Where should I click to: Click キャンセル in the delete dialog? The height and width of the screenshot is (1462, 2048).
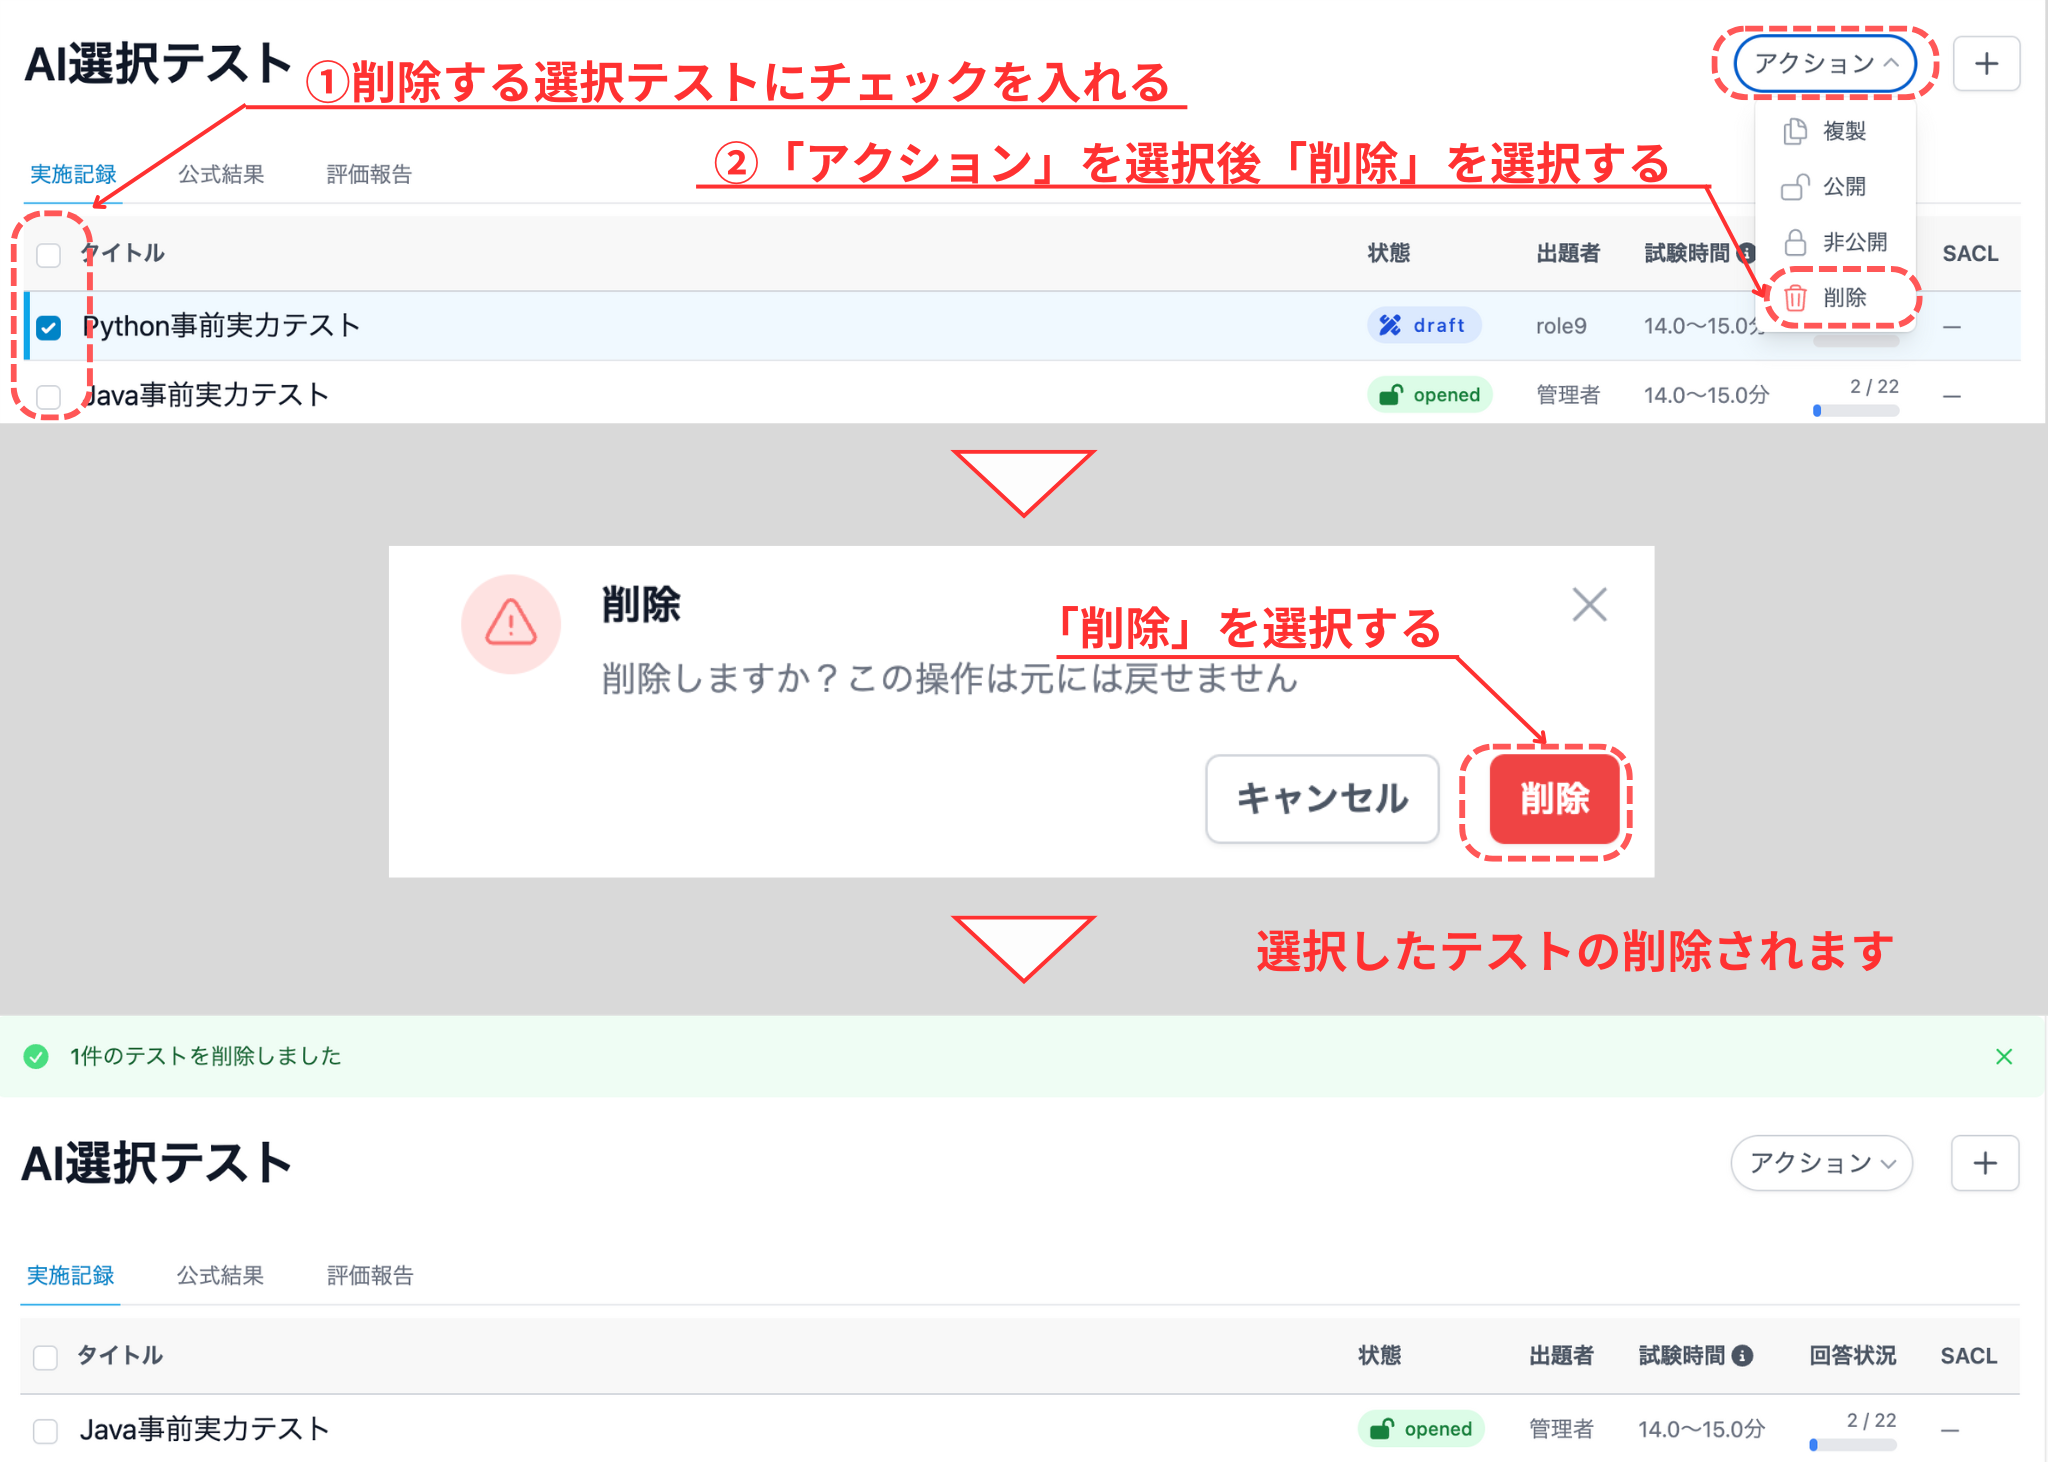(1322, 799)
